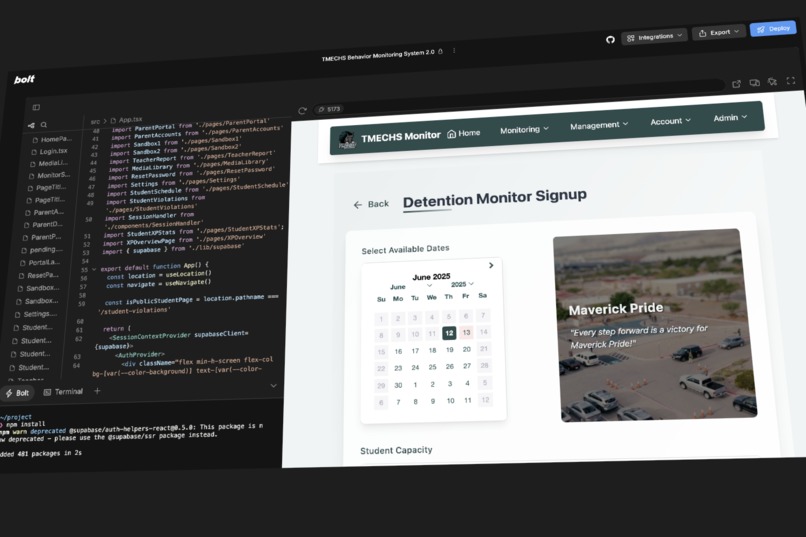Click the Back arrow icon

click(x=358, y=205)
